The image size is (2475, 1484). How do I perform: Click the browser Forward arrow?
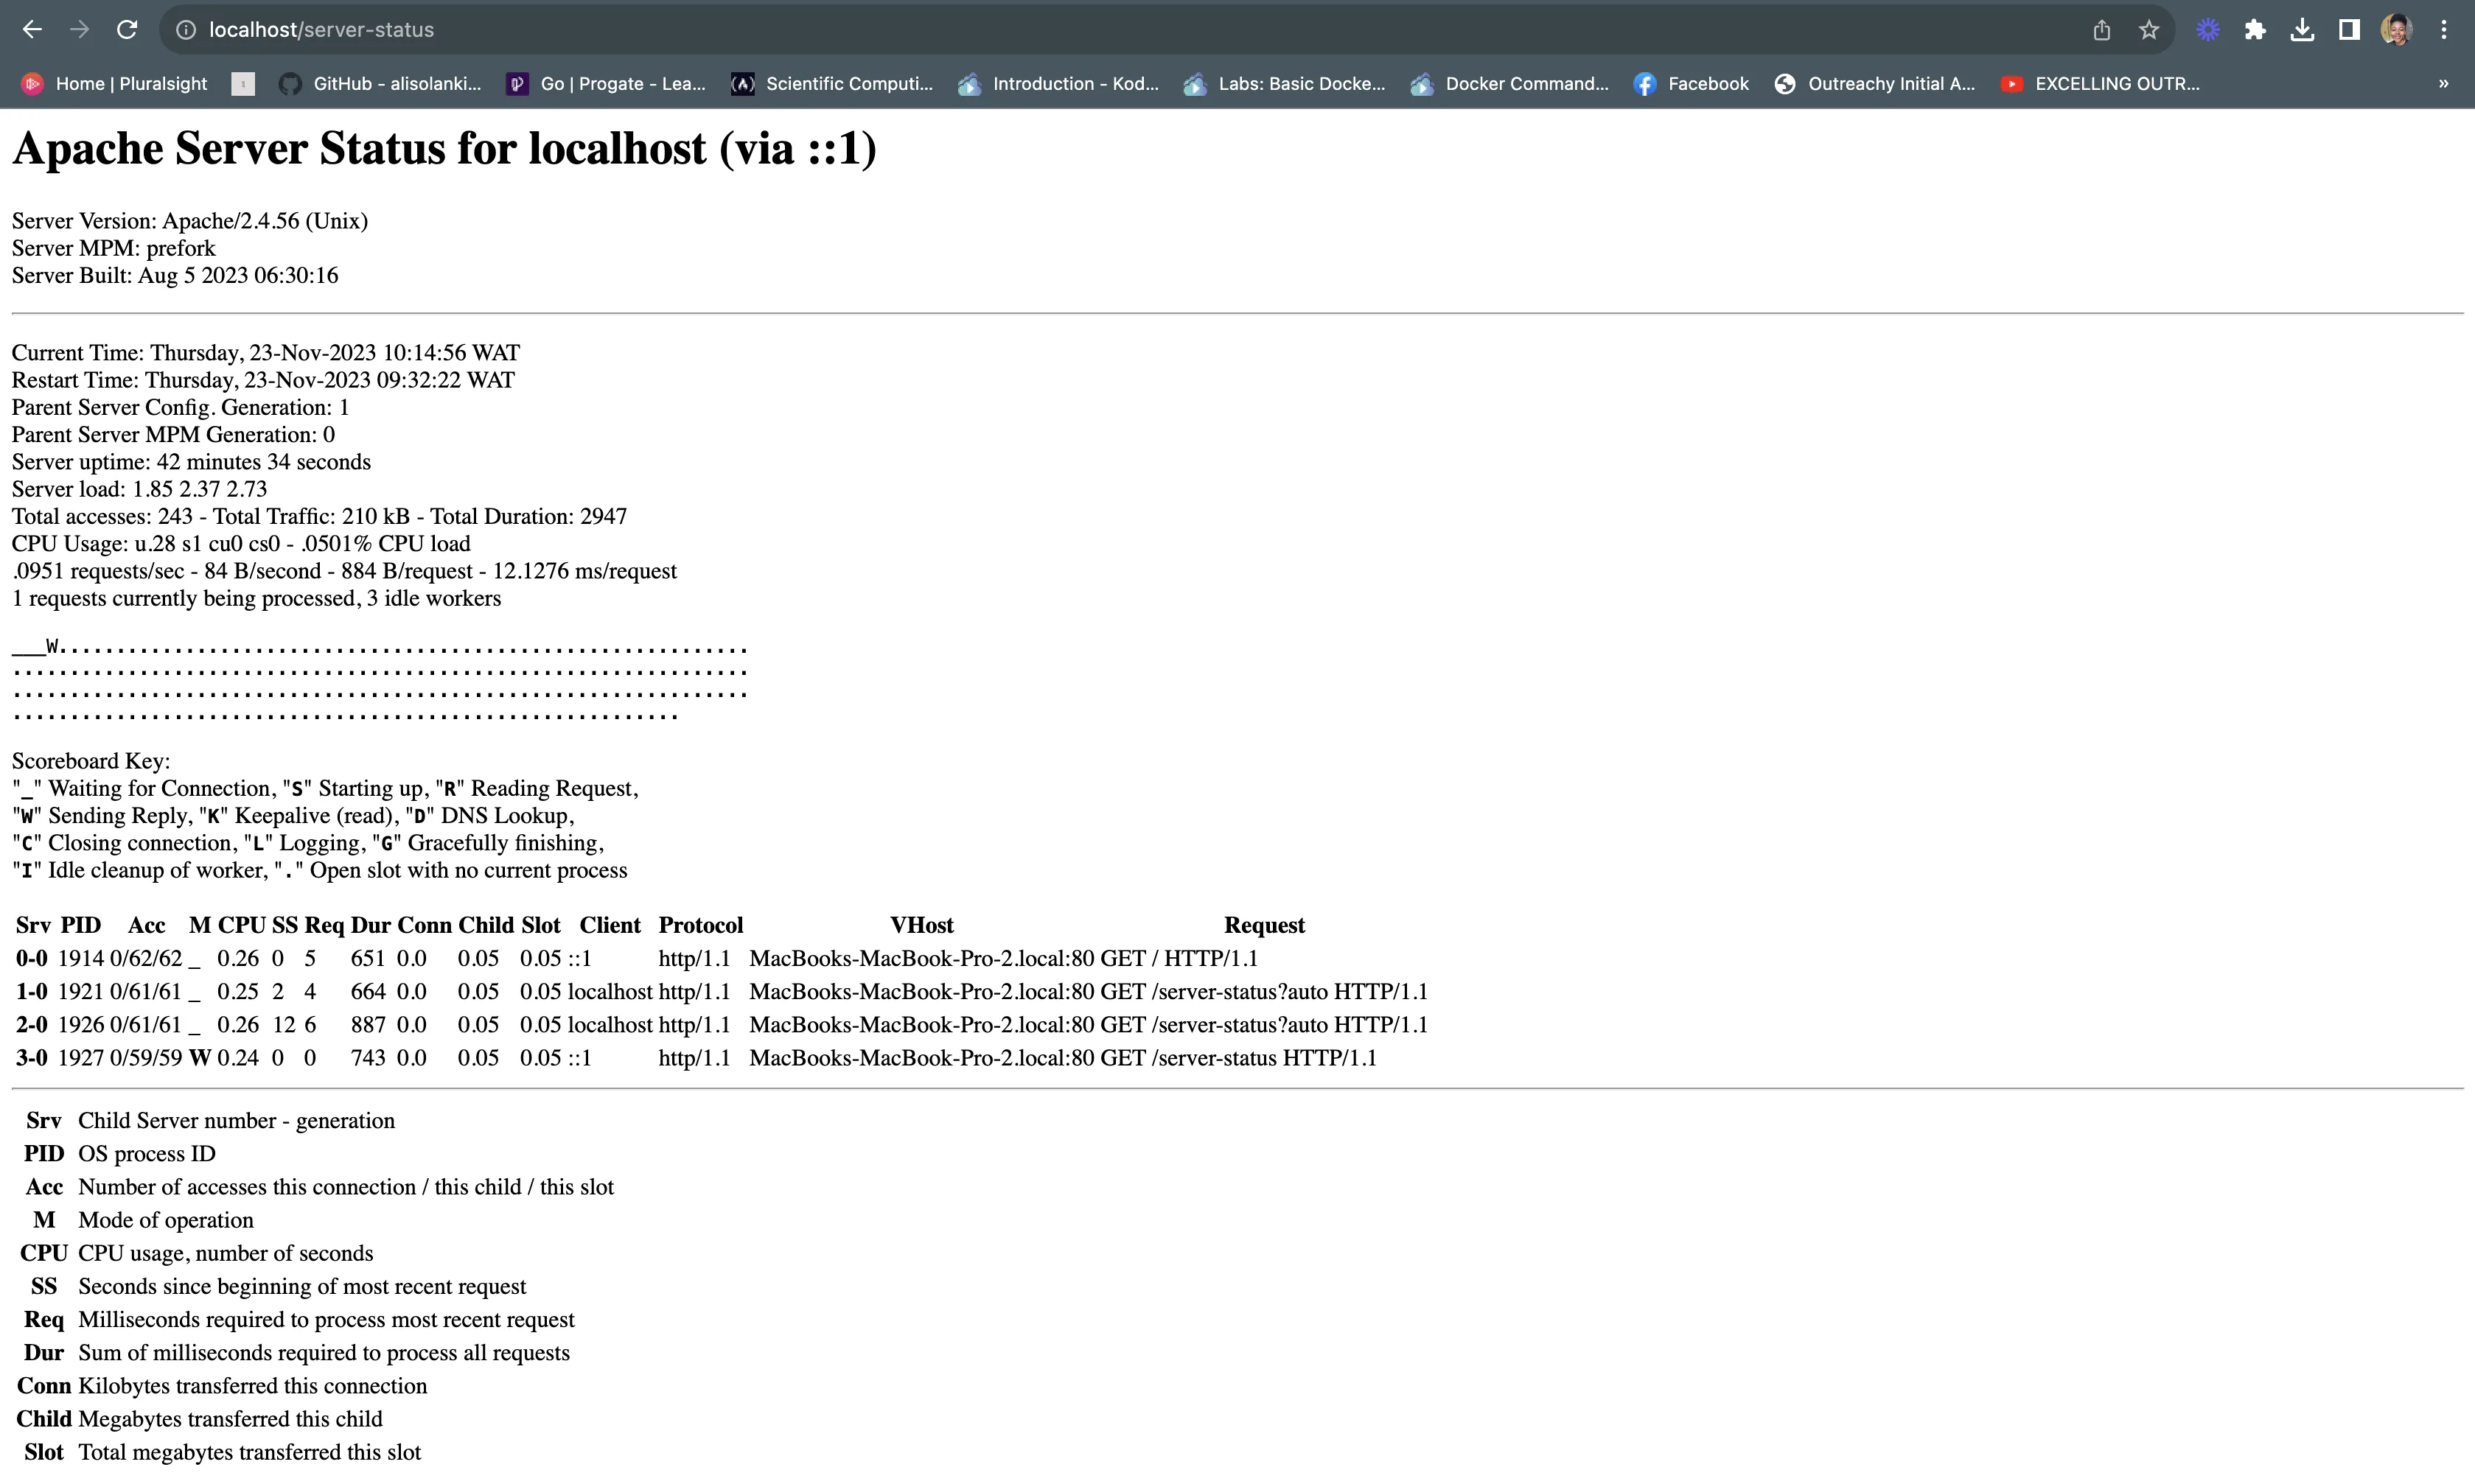tap(79, 30)
